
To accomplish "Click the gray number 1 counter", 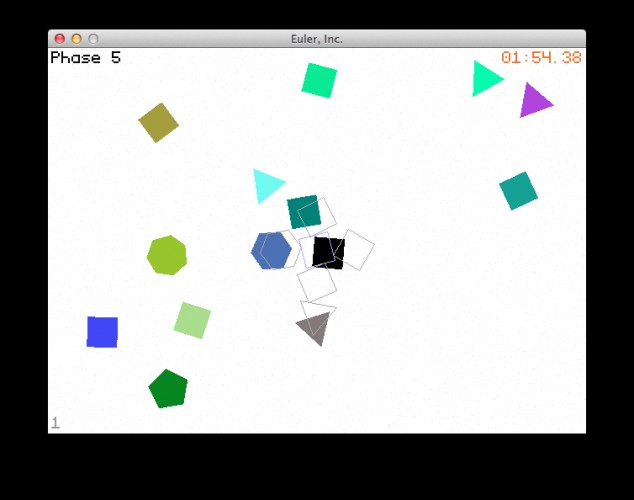I will (55, 423).
